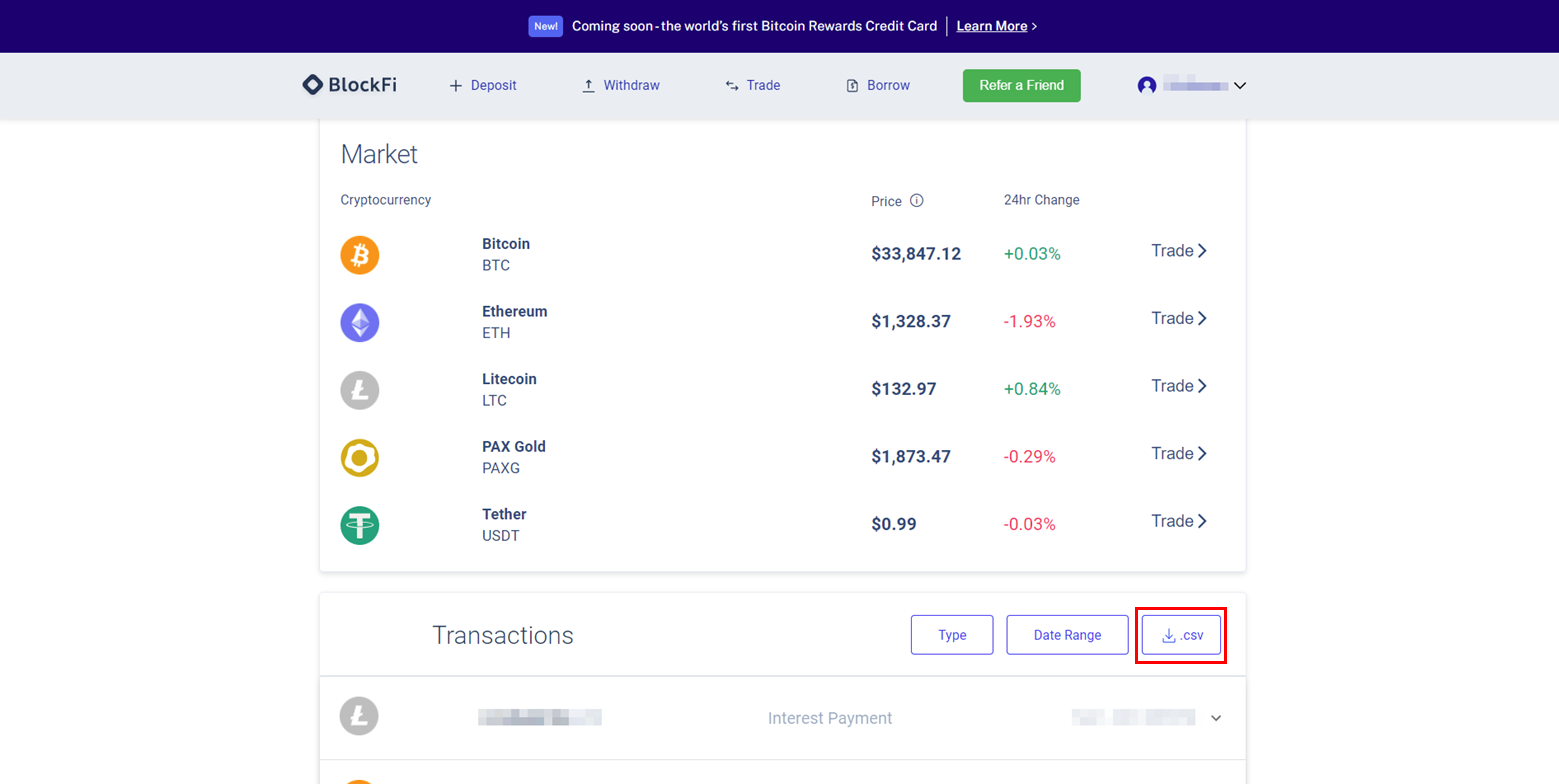Click the New! badge in banner
Image resolution: width=1559 pixels, height=784 pixels.
pyautogui.click(x=546, y=26)
